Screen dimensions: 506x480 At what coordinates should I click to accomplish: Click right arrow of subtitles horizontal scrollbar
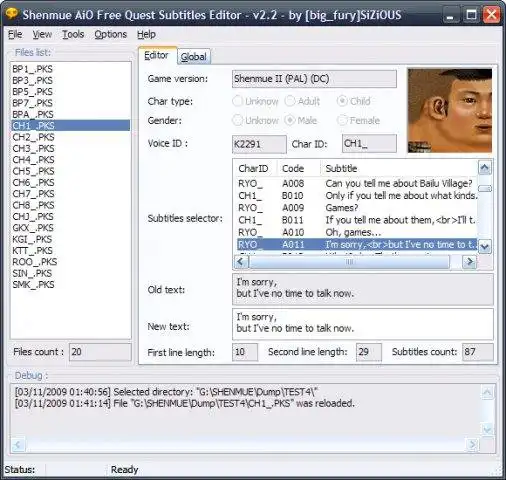pos(470,262)
